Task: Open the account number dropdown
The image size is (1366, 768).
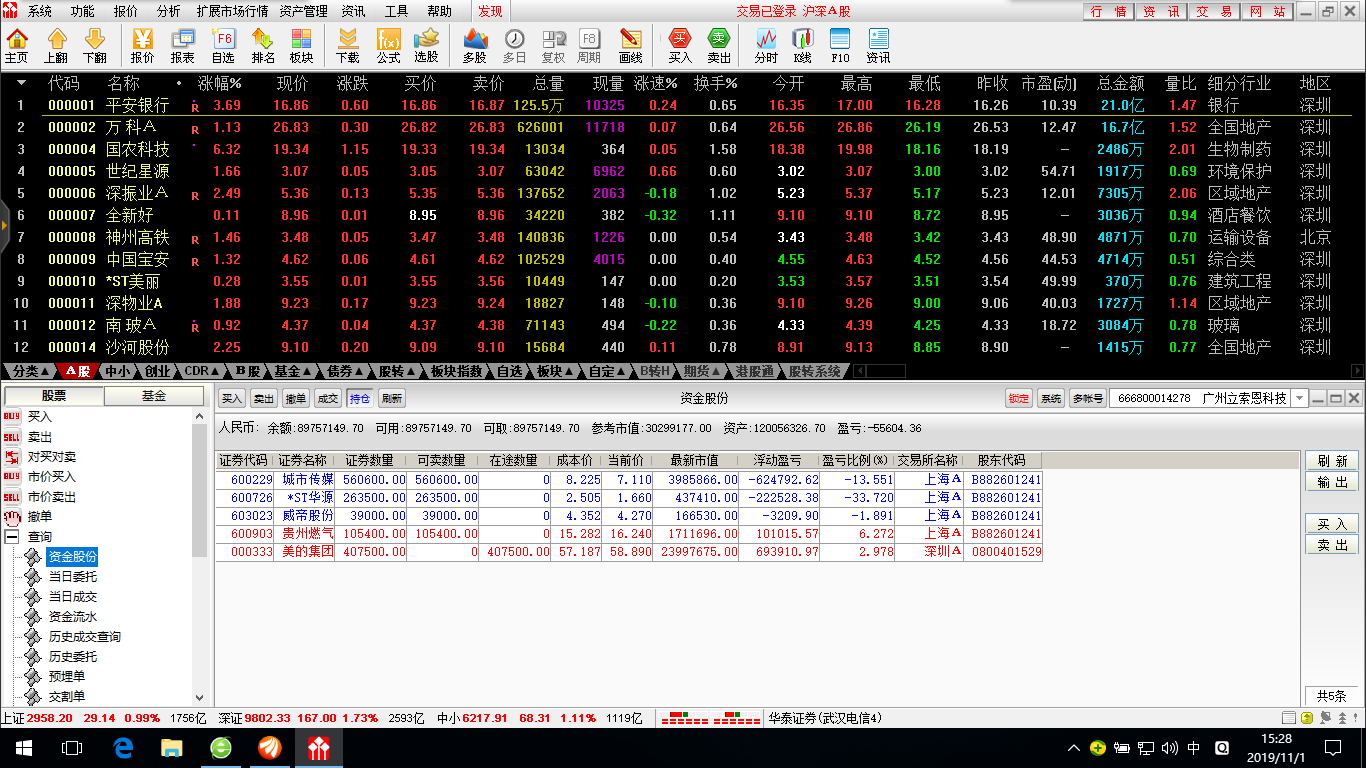Action: [x=1300, y=399]
